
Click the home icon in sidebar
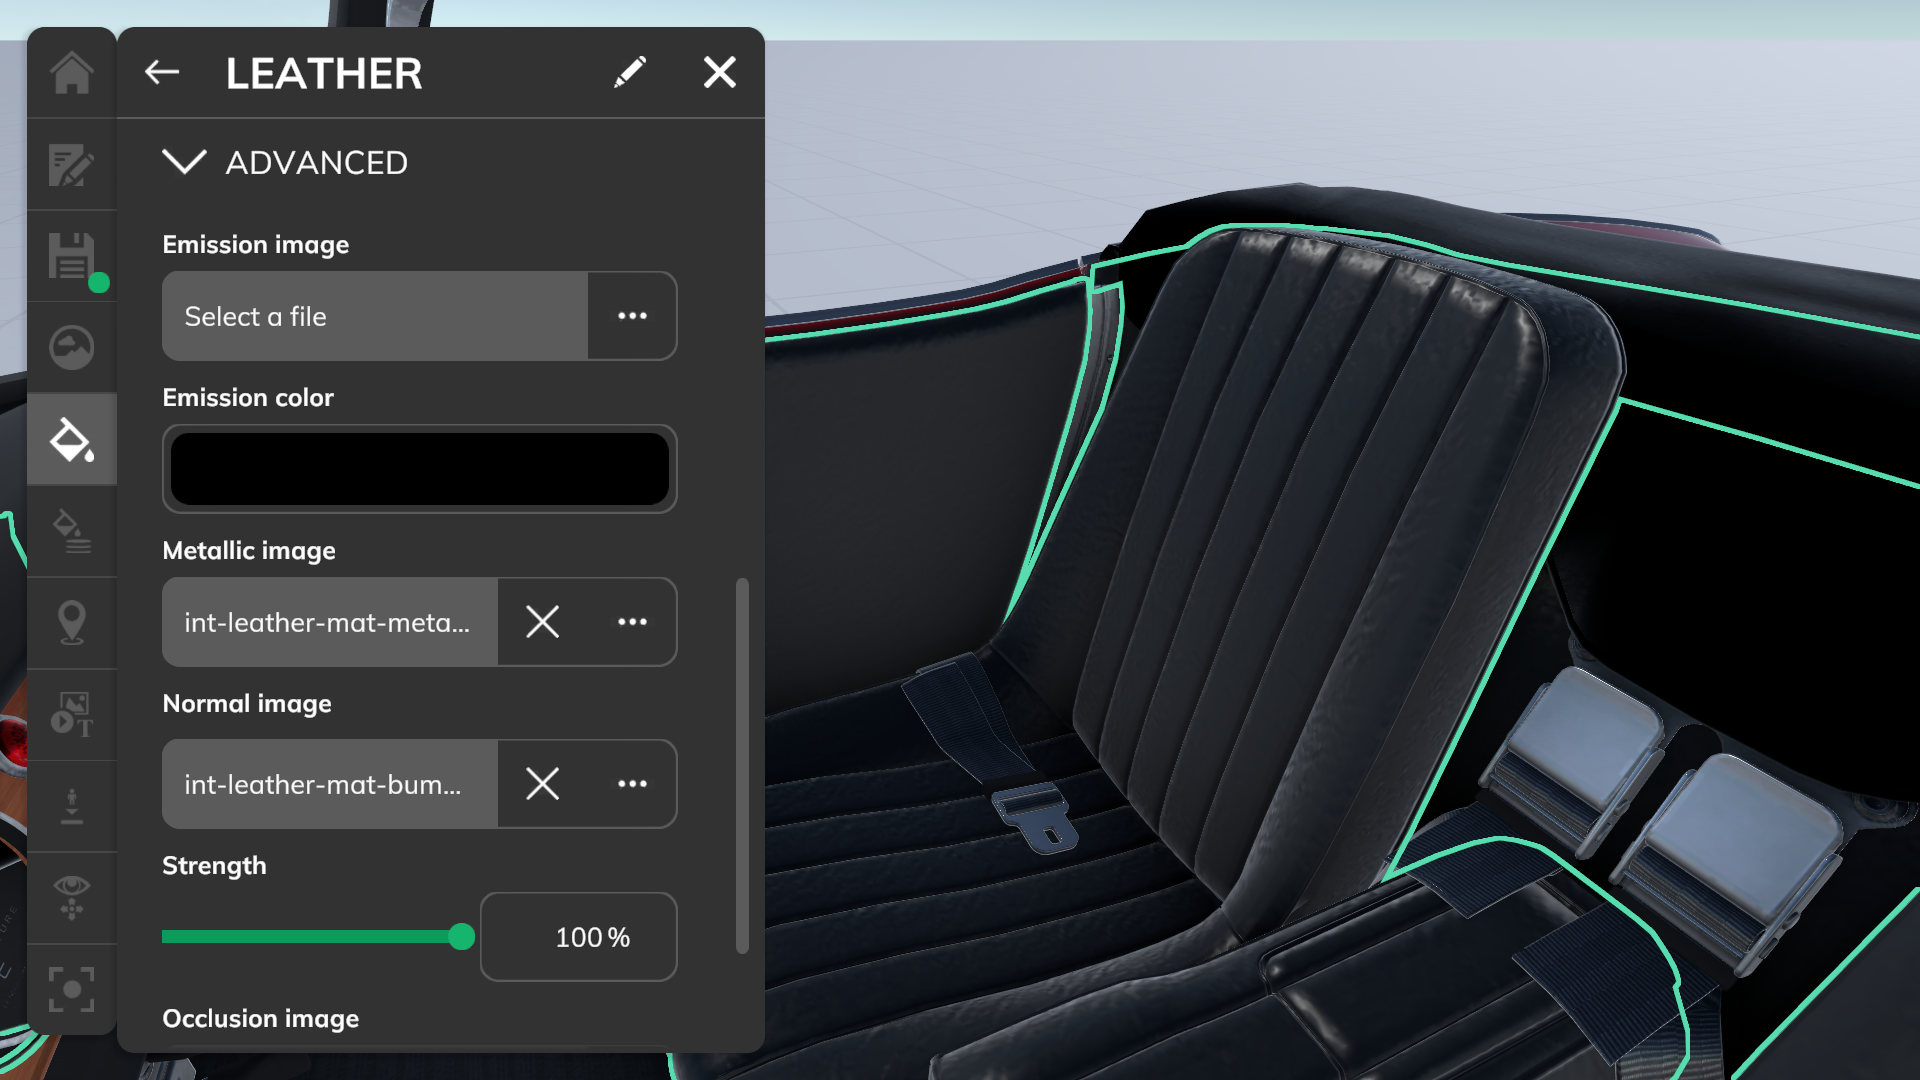click(x=71, y=73)
